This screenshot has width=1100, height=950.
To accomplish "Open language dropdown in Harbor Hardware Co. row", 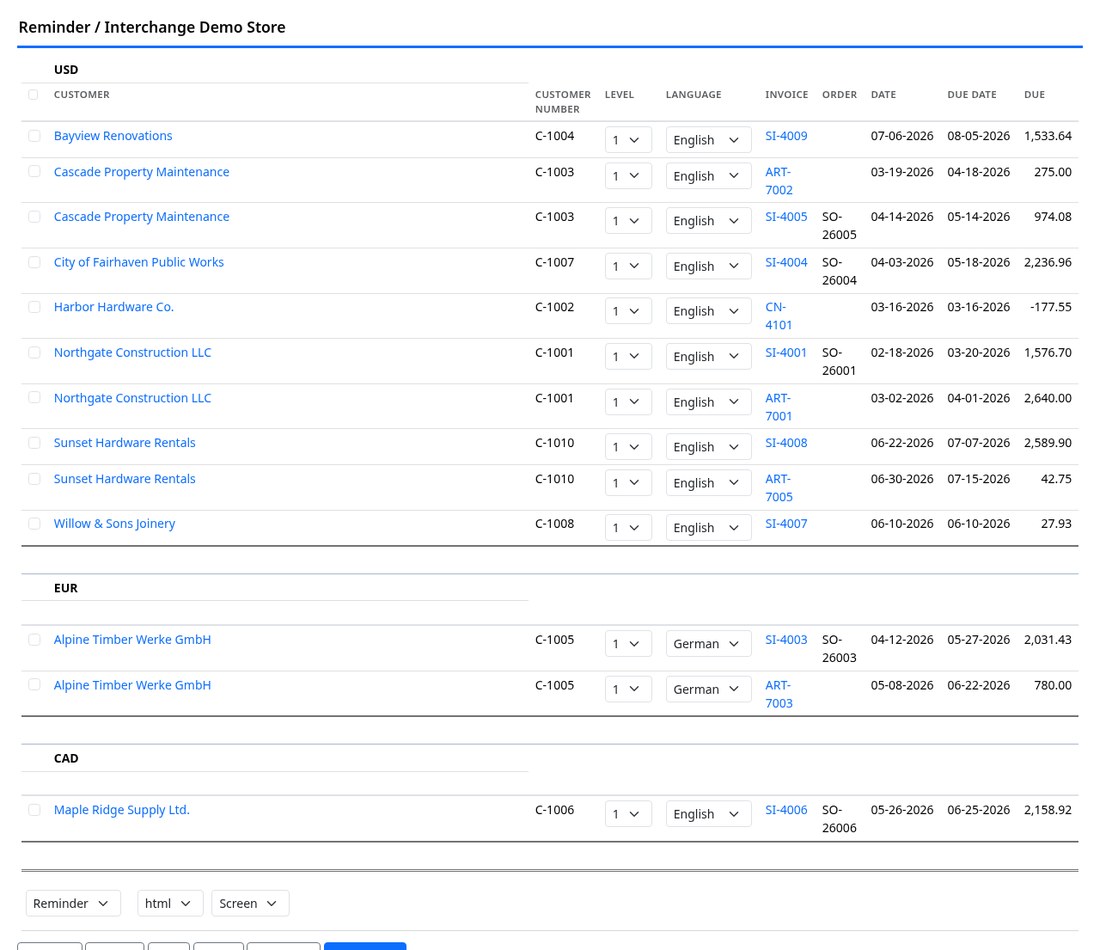I will click(x=708, y=312).
